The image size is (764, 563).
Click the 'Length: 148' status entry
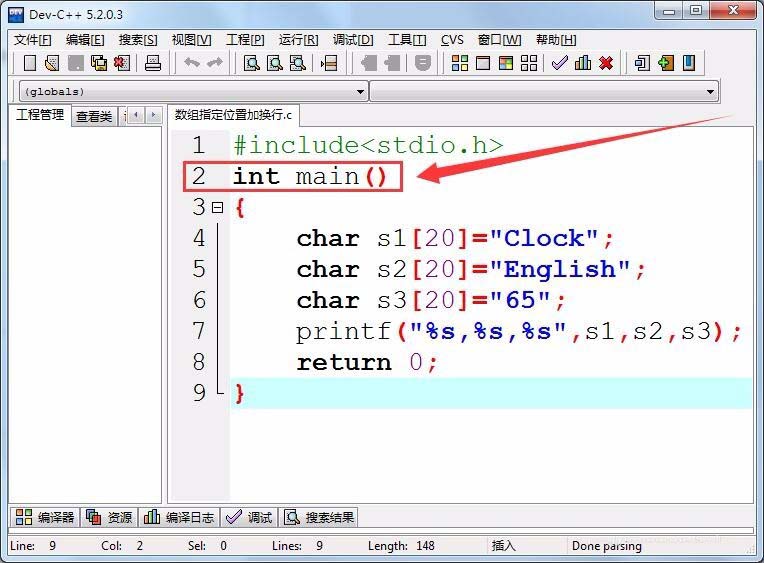(x=401, y=546)
